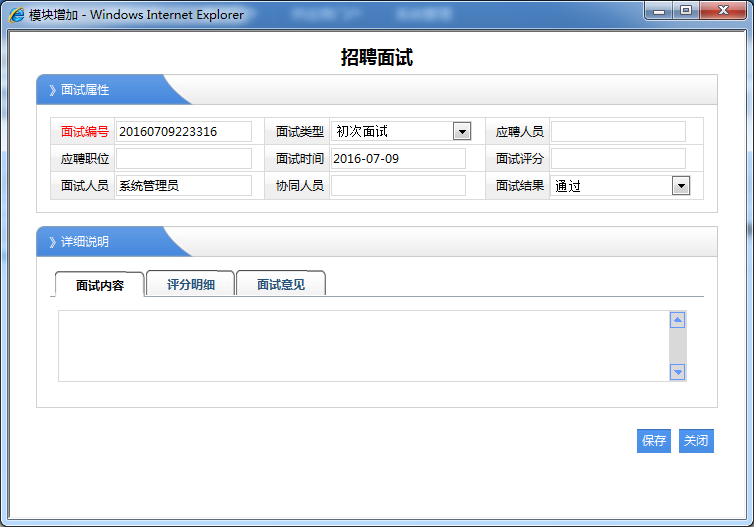Maximize the browser window
The width and height of the screenshot is (754, 527).
(x=686, y=10)
